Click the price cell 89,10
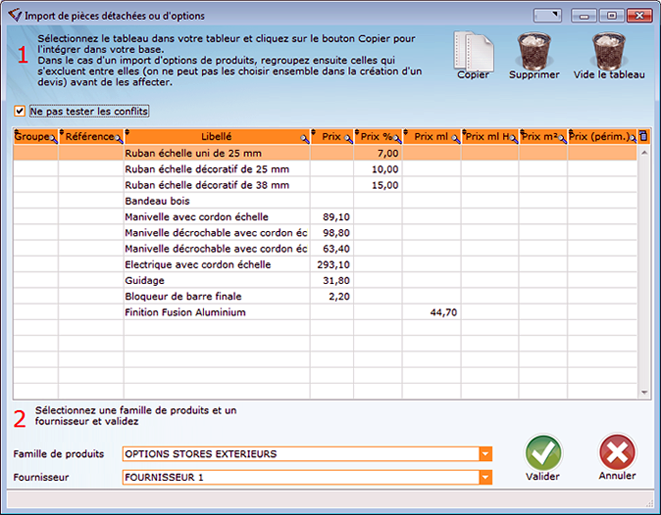 (332, 217)
